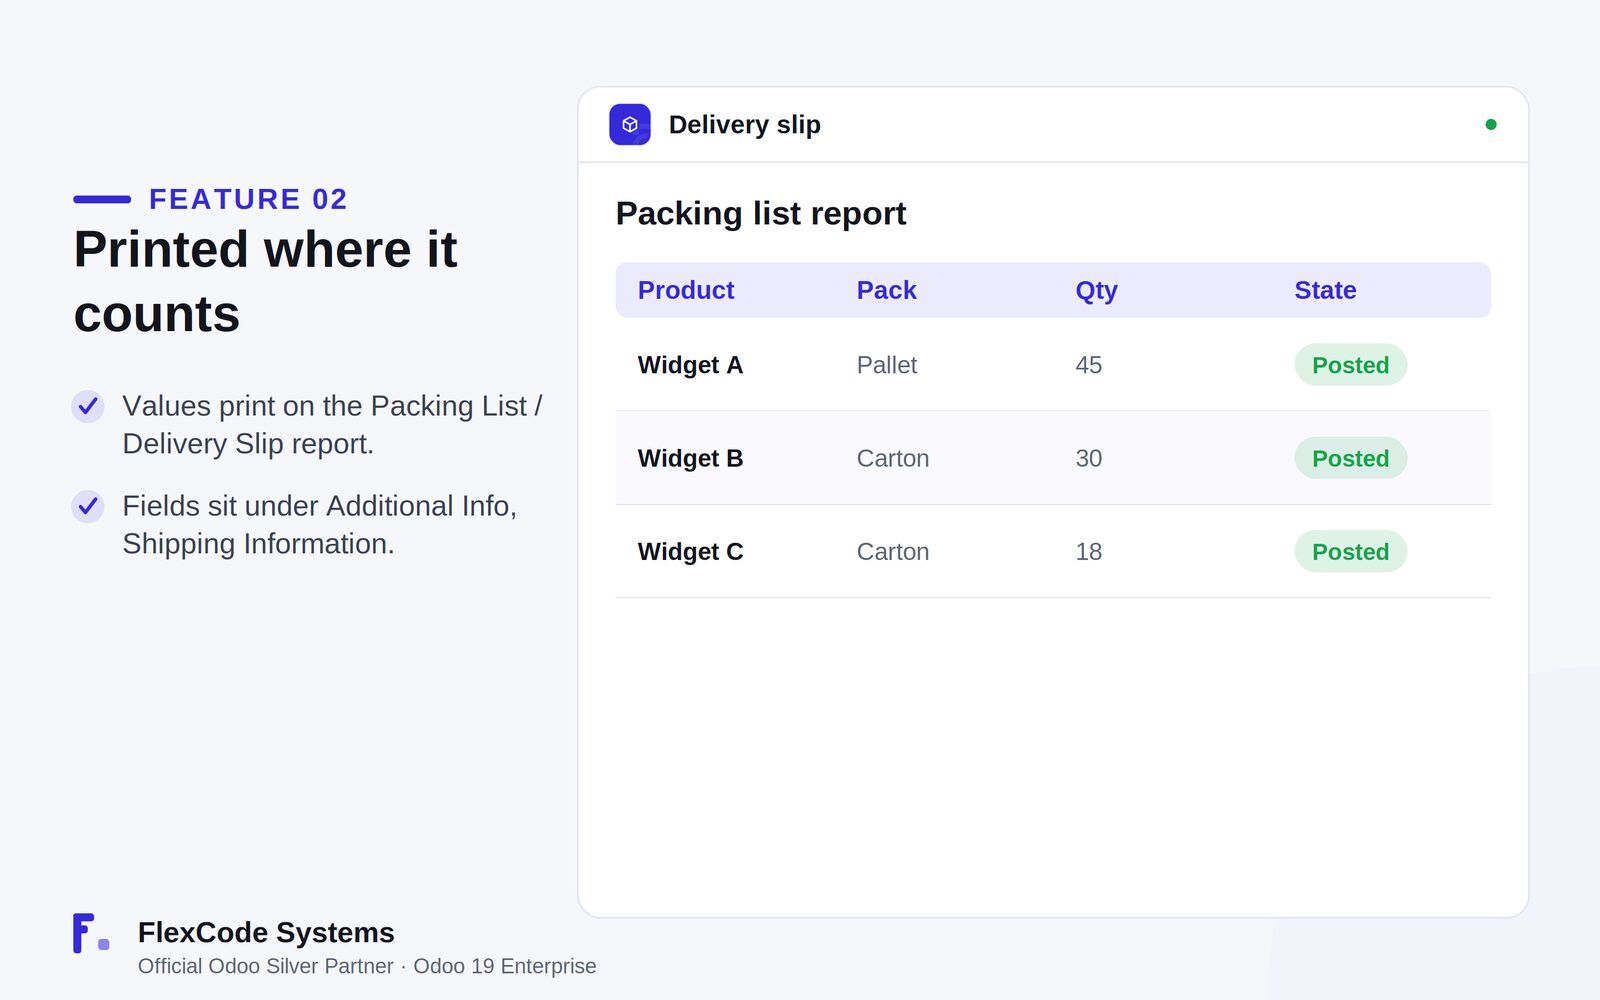Click the Pallet pack cell
The image size is (1600, 1000).
click(887, 365)
